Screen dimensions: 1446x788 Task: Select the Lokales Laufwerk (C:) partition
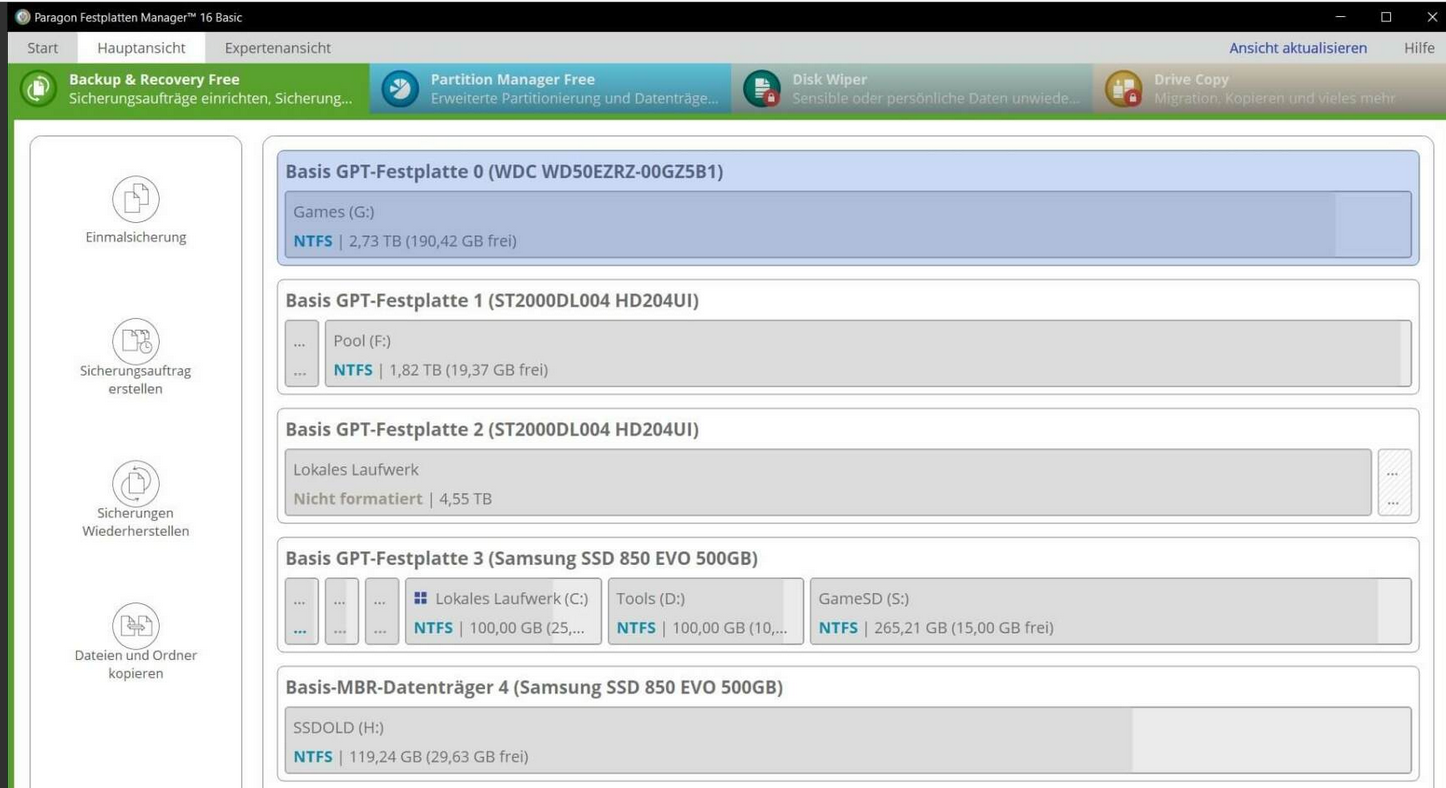[503, 612]
